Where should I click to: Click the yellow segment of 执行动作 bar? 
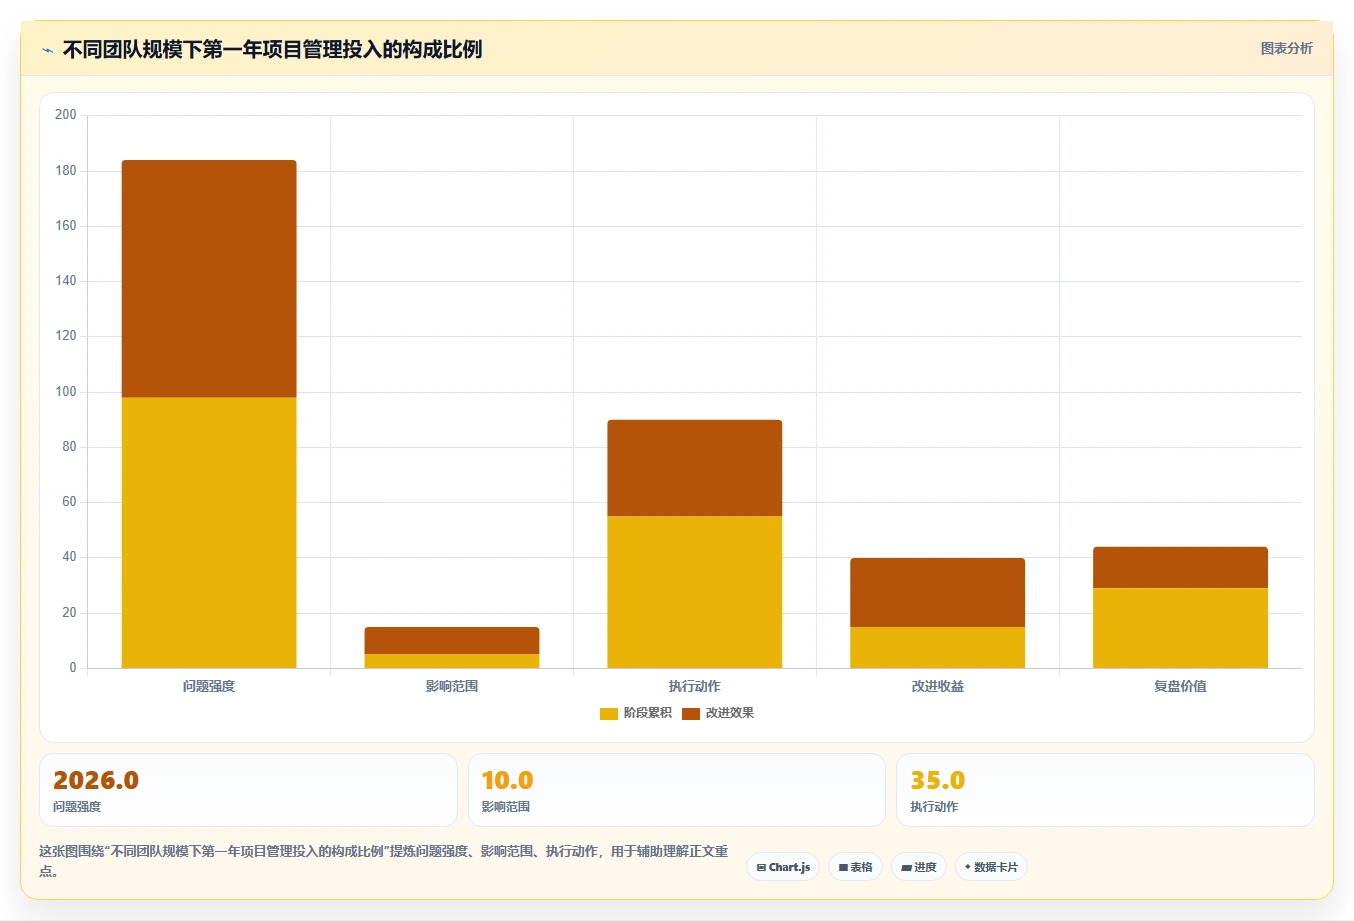(695, 592)
